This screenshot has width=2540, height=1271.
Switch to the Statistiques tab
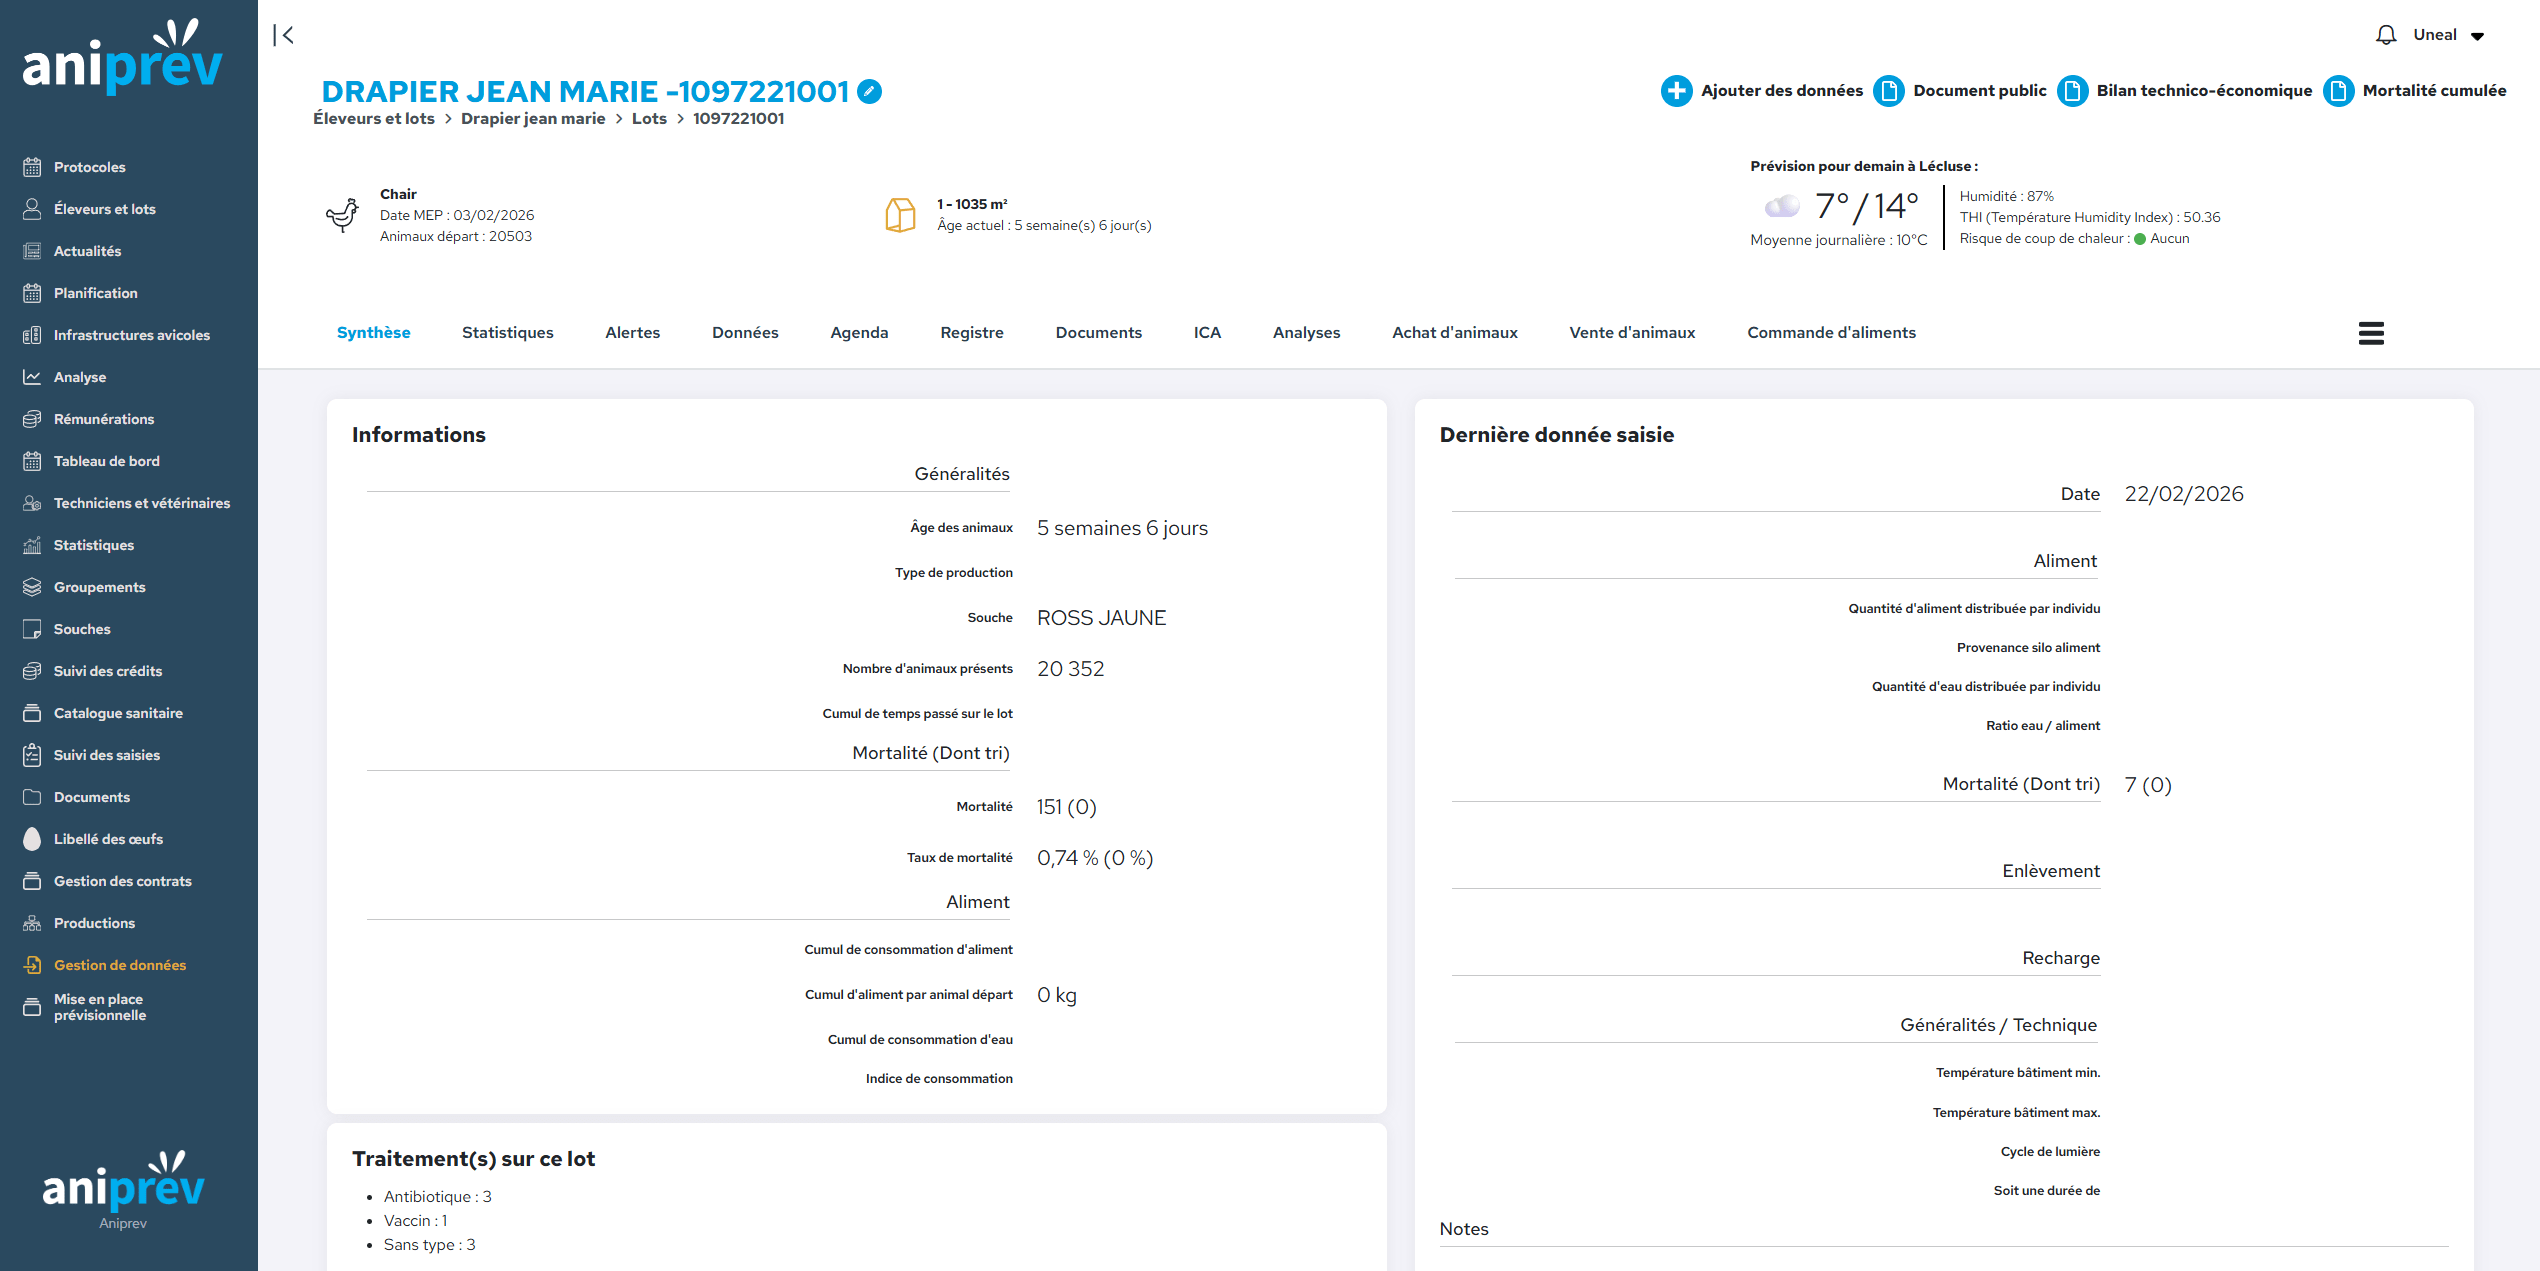(507, 333)
